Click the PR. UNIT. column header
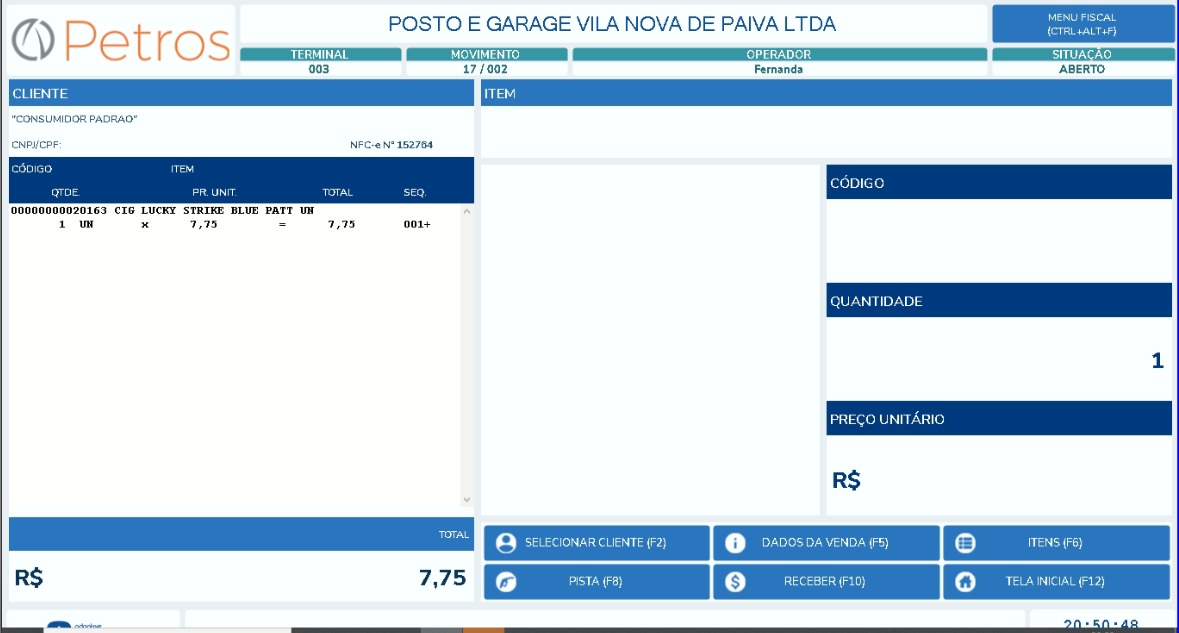Screen dimensions: 1179x633 point(214,192)
